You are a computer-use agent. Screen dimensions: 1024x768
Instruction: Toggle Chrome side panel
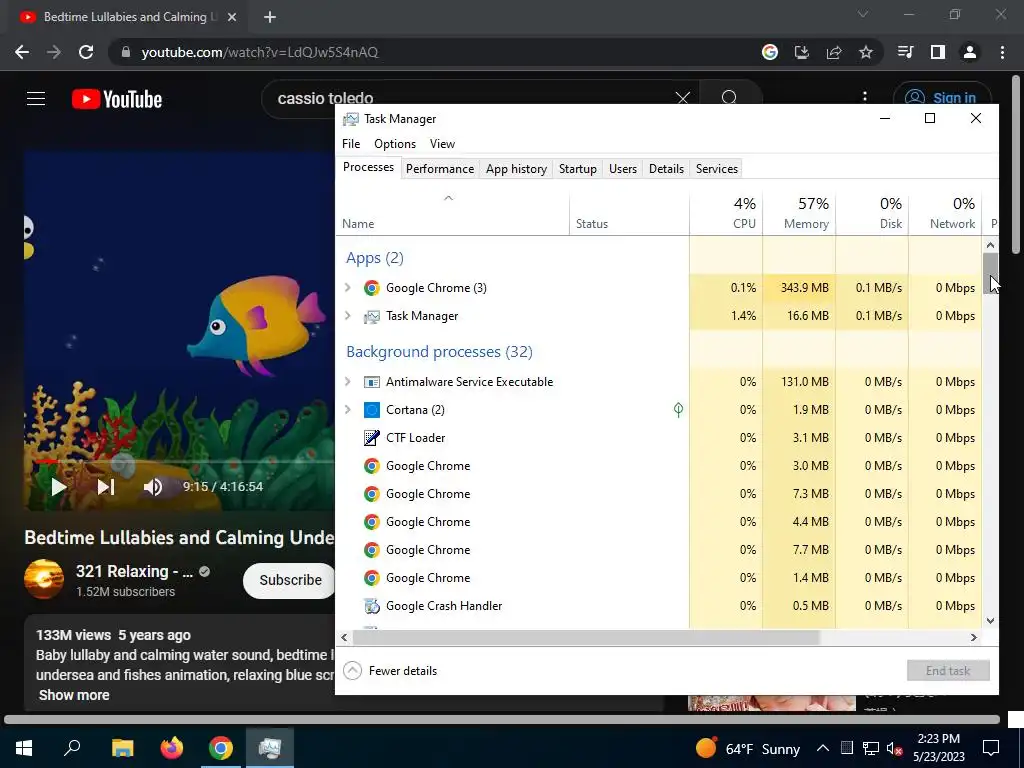click(938, 52)
